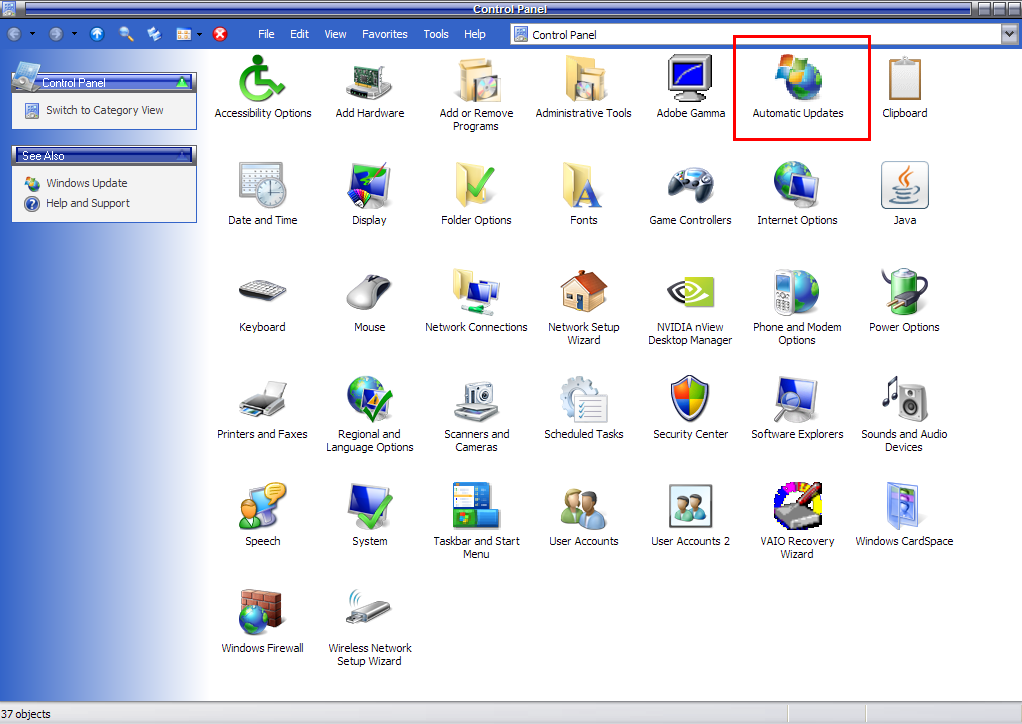Open the Security Center shield icon
The height and width of the screenshot is (724, 1022).
pyautogui.click(x=690, y=399)
